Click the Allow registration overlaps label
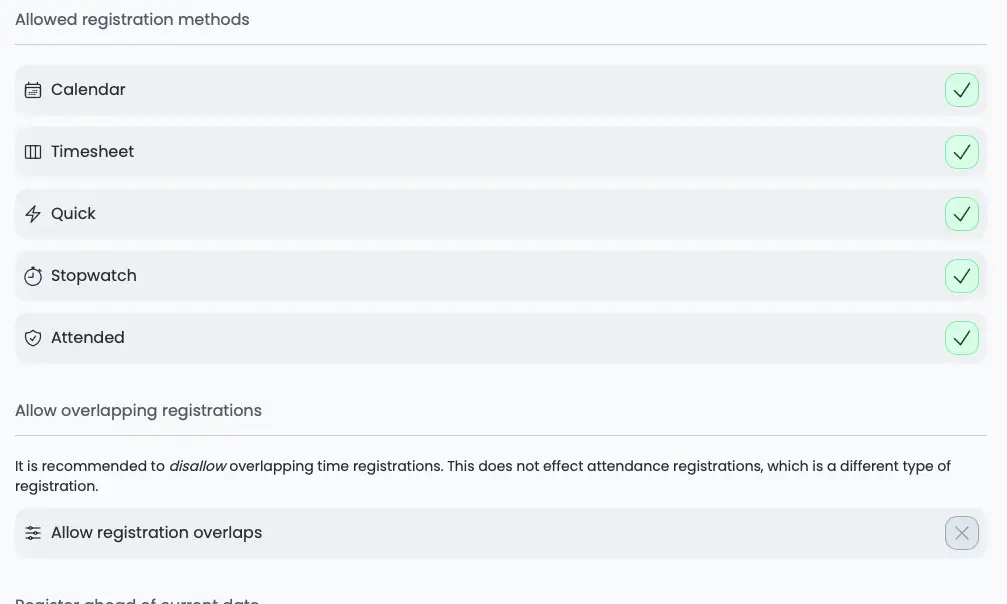 (157, 533)
